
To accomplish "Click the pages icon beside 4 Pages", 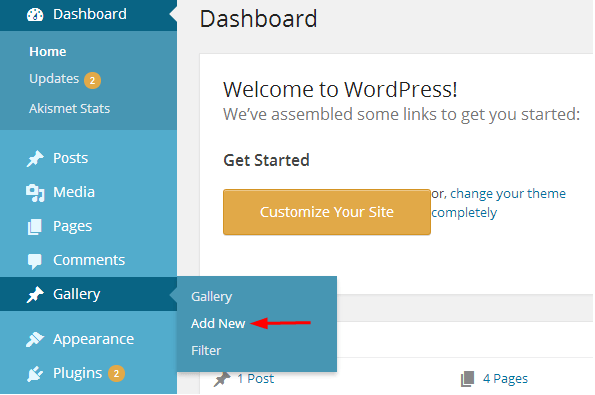I will click(x=468, y=379).
